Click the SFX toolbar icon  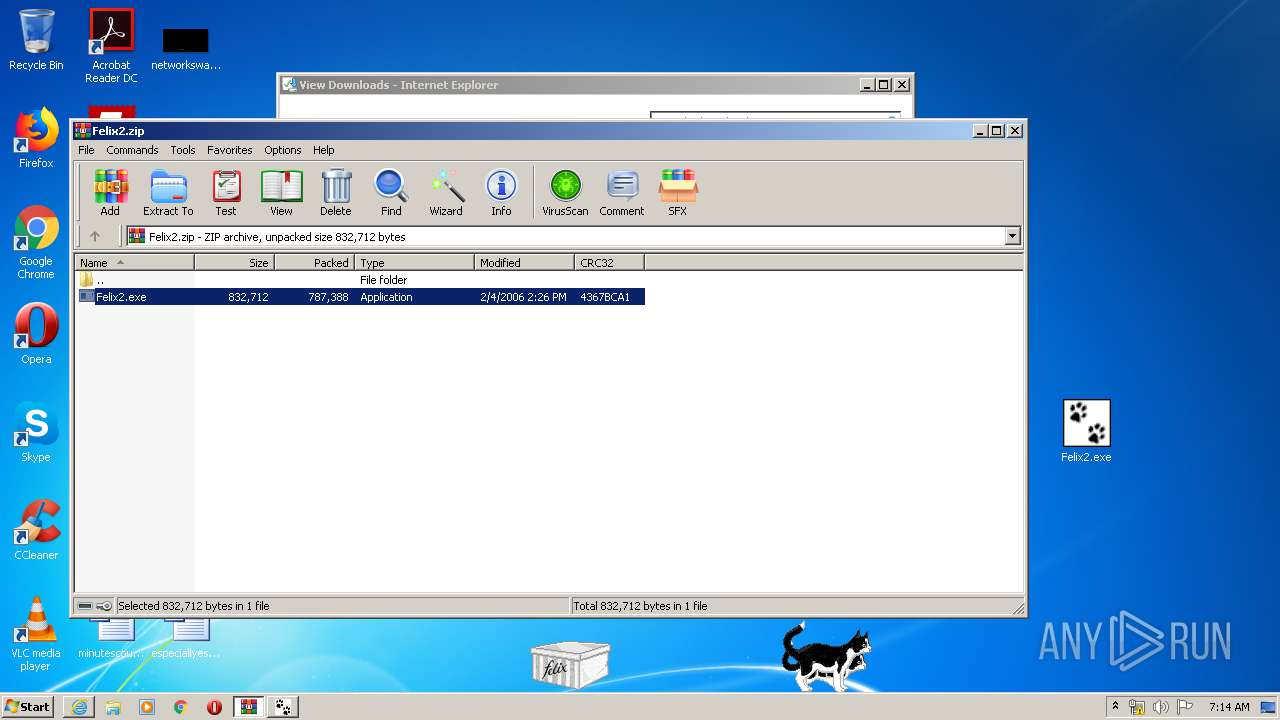click(677, 192)
